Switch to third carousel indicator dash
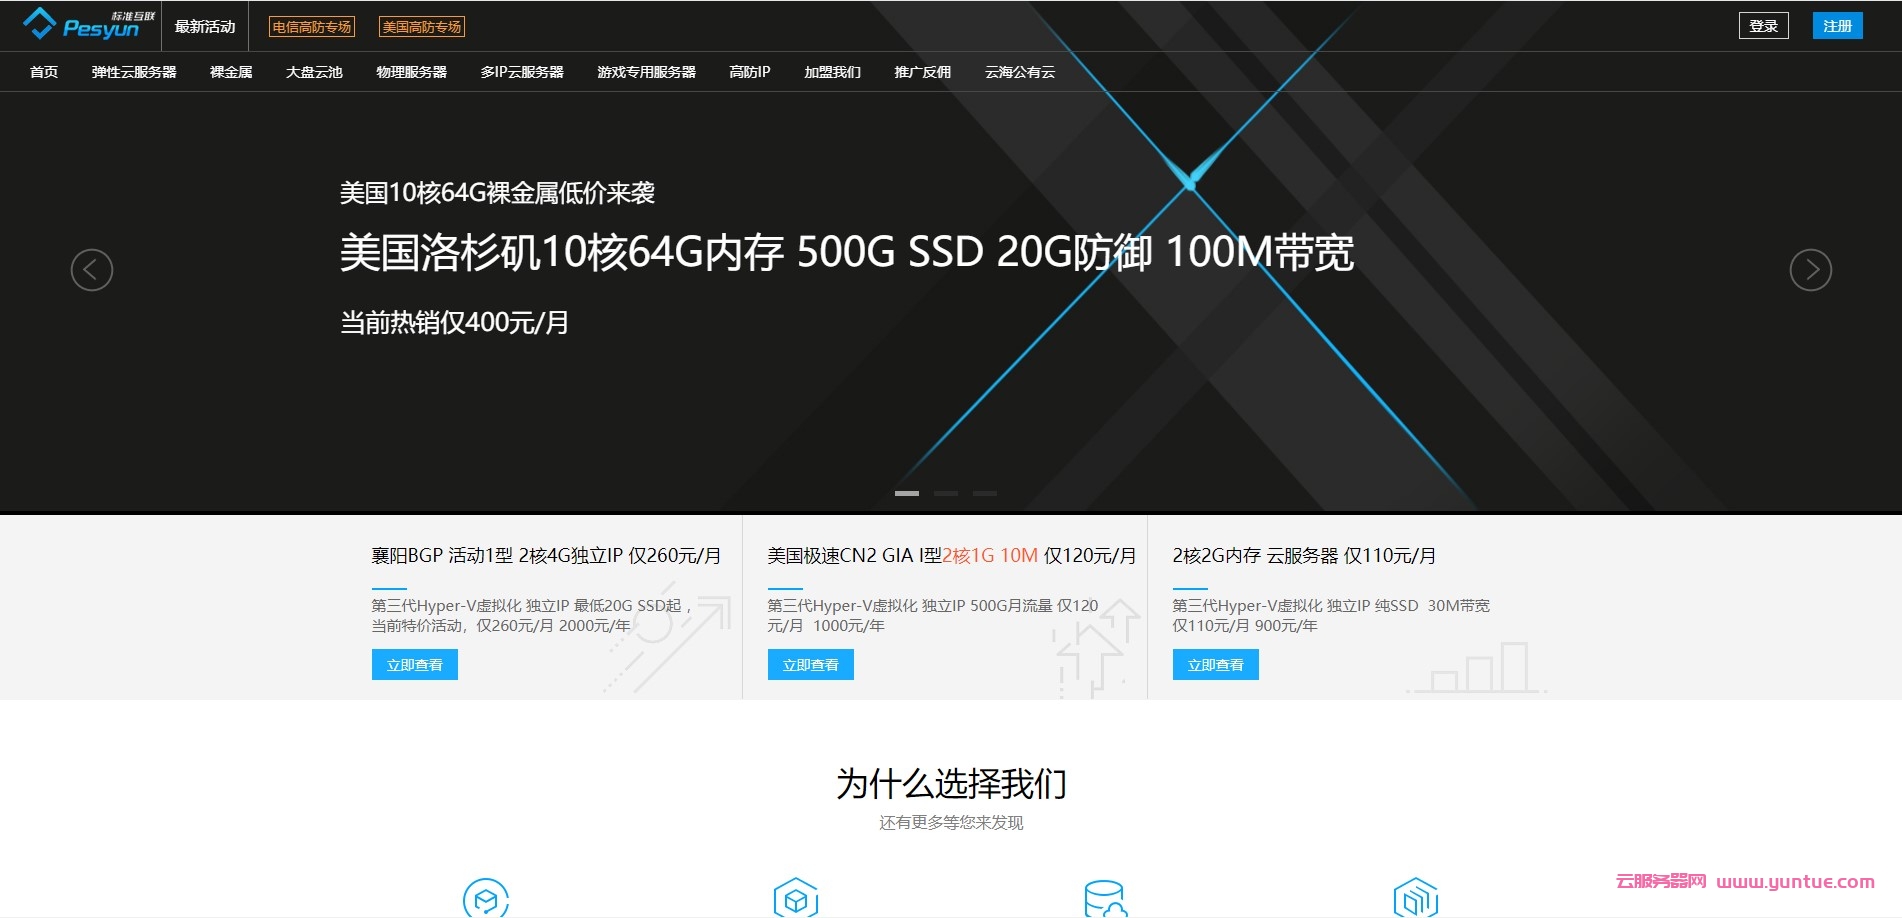Screen dimensions: 1902x918 985,493
